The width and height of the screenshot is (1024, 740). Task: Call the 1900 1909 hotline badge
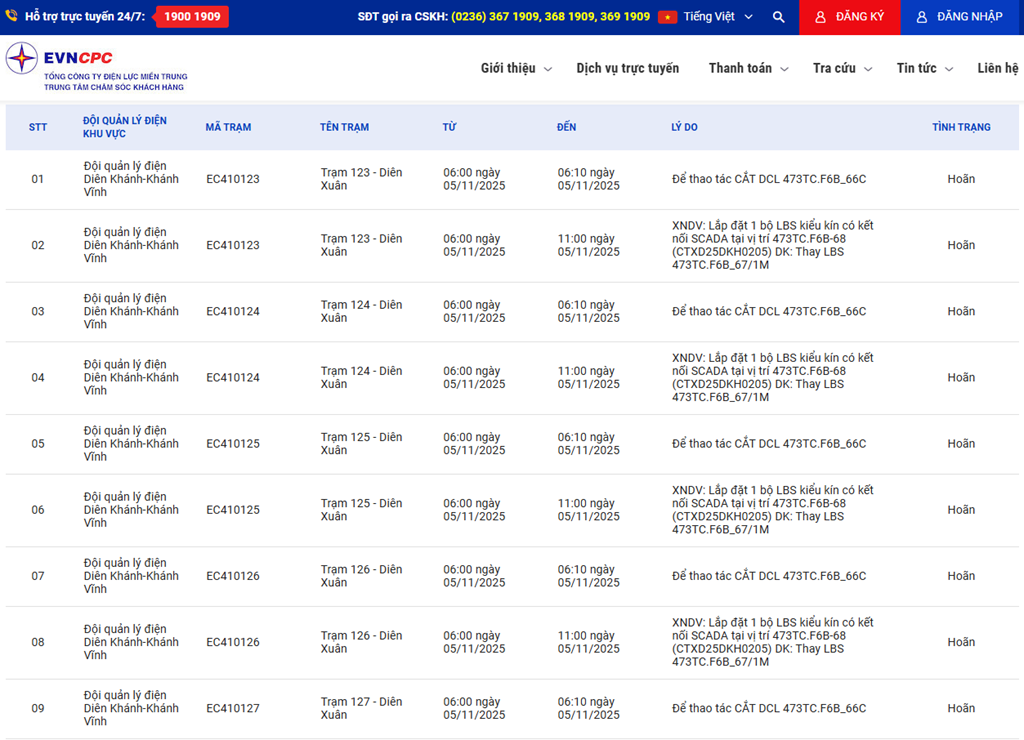pyautogui.click(x=192, y=17)
